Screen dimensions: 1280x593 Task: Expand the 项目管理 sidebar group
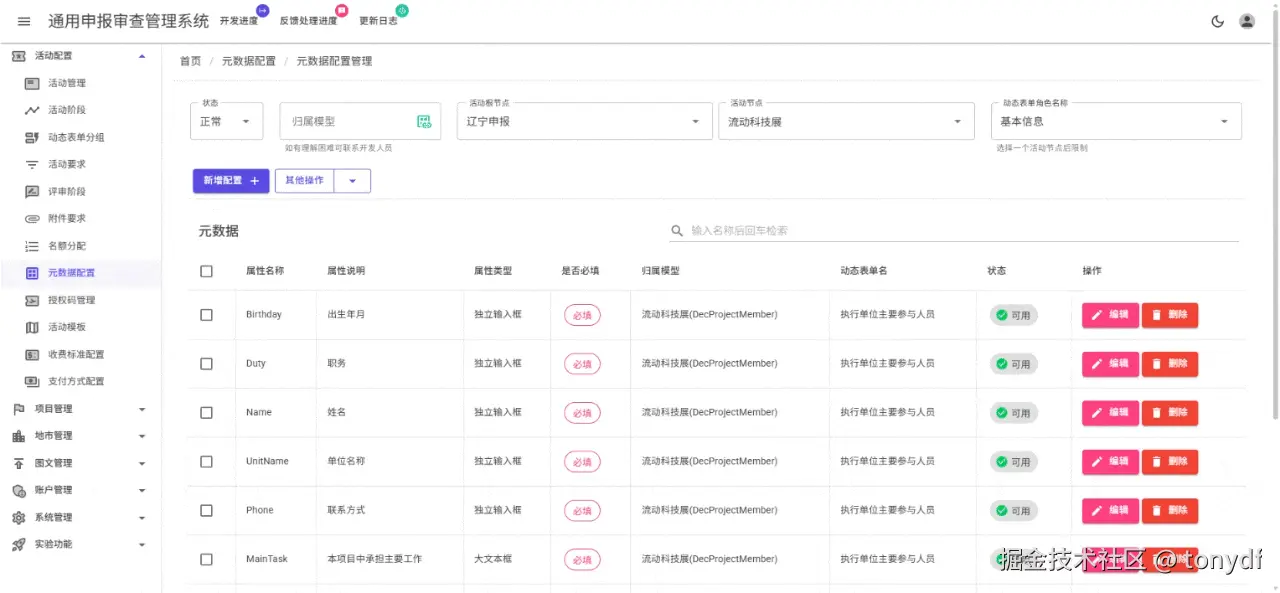point(80,409)
